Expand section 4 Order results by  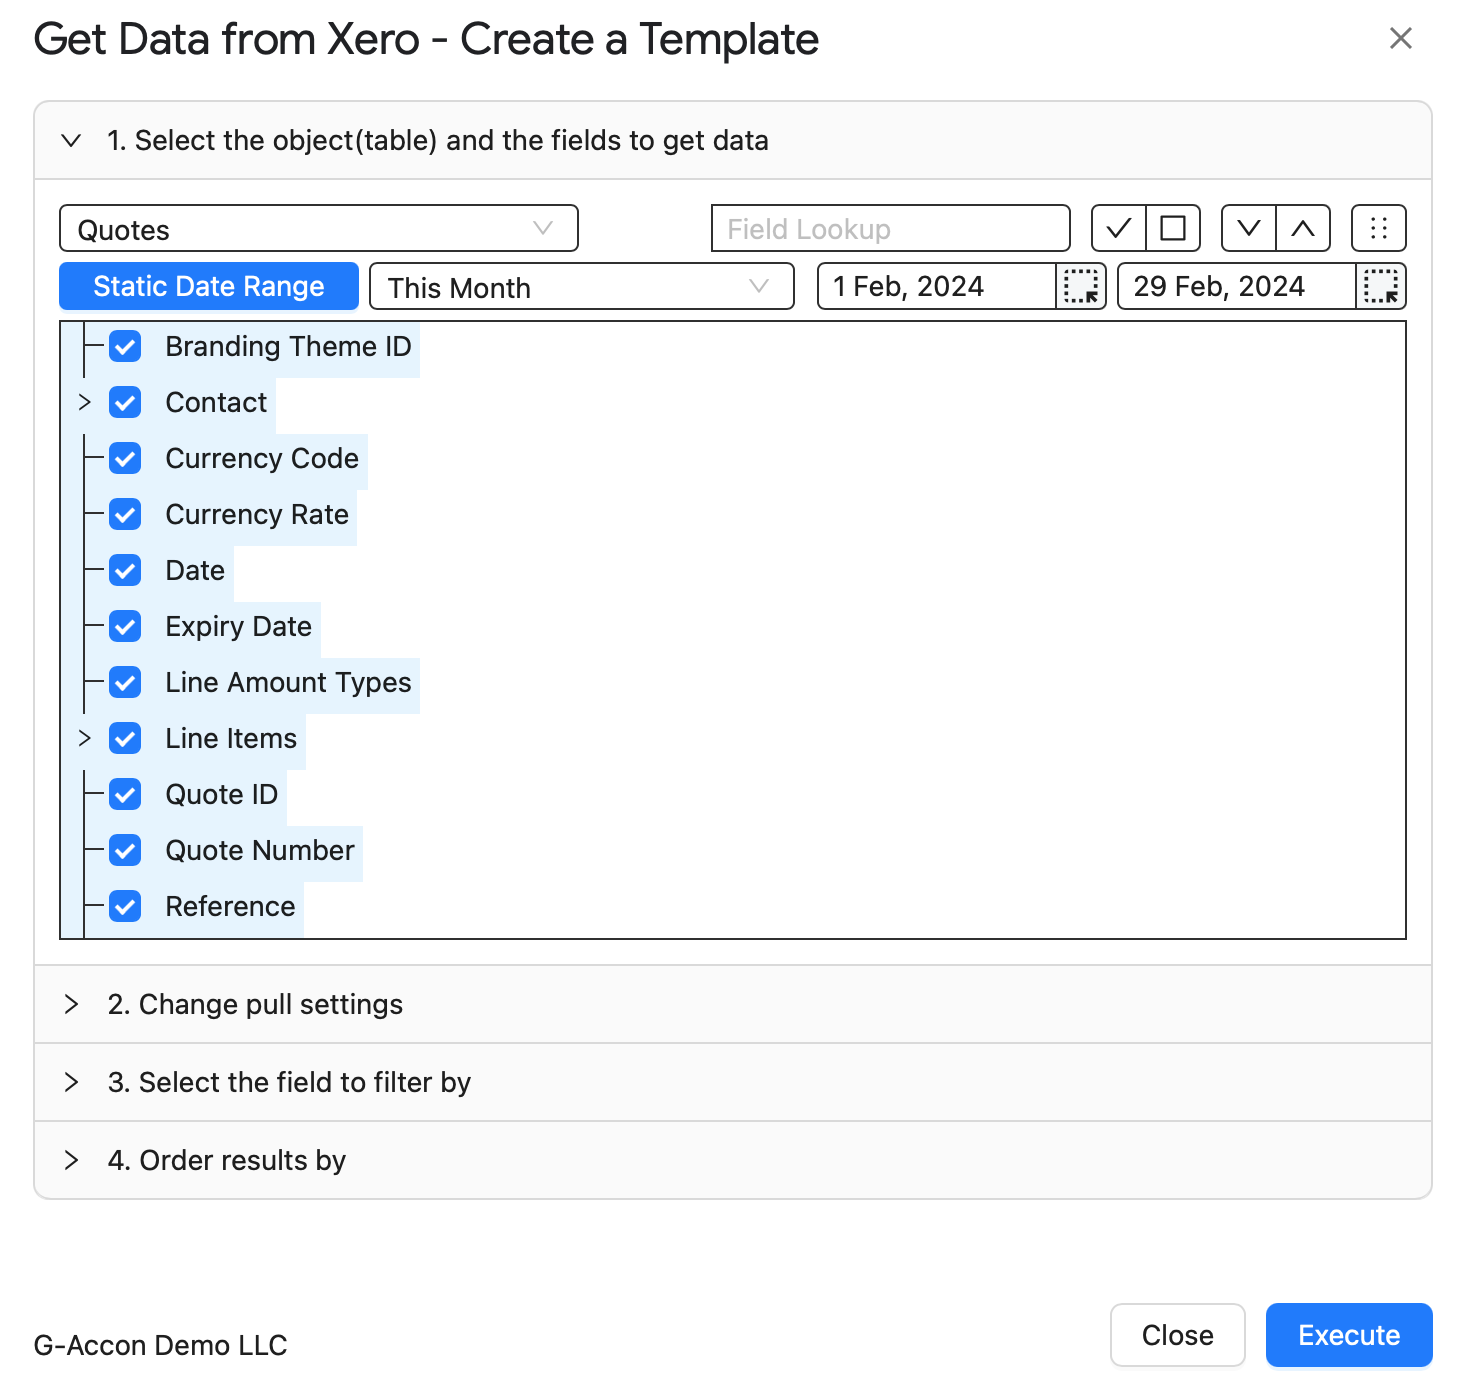pos(733,1160)
